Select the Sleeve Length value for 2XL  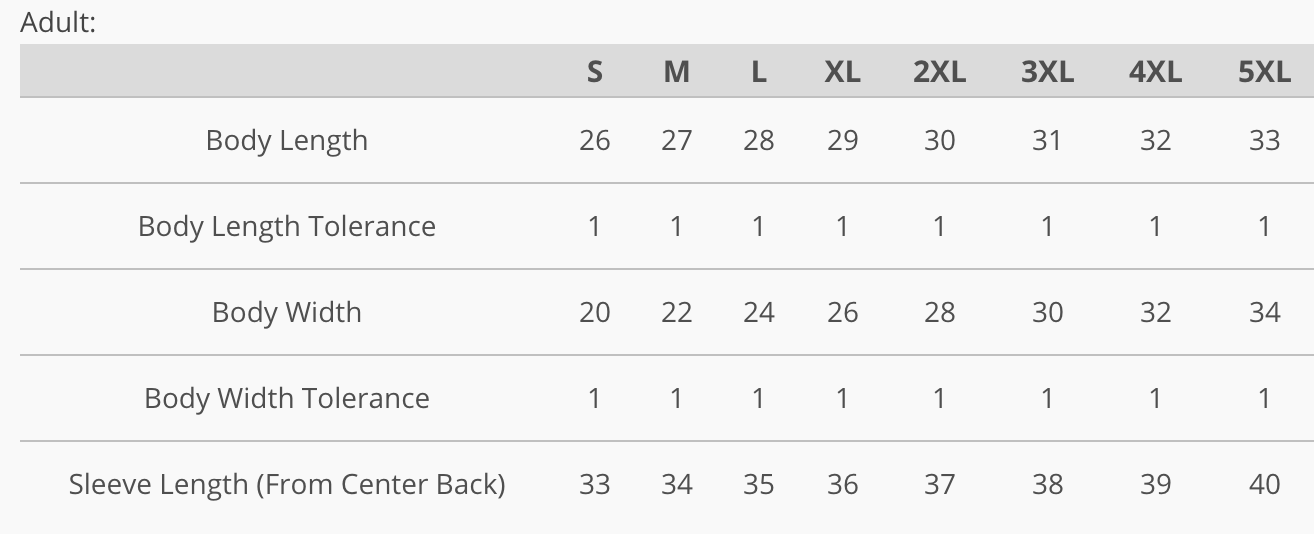pyautogui.click(x=939, y=484)
